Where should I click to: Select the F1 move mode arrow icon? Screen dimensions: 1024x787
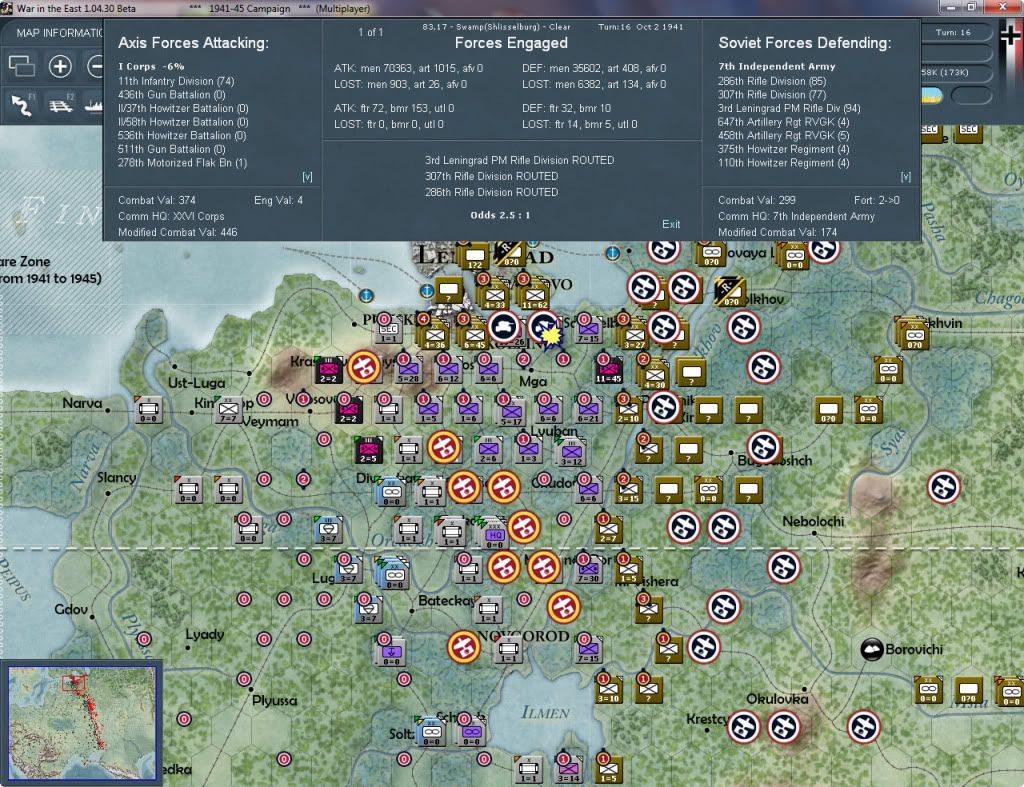tap(22, 105)
